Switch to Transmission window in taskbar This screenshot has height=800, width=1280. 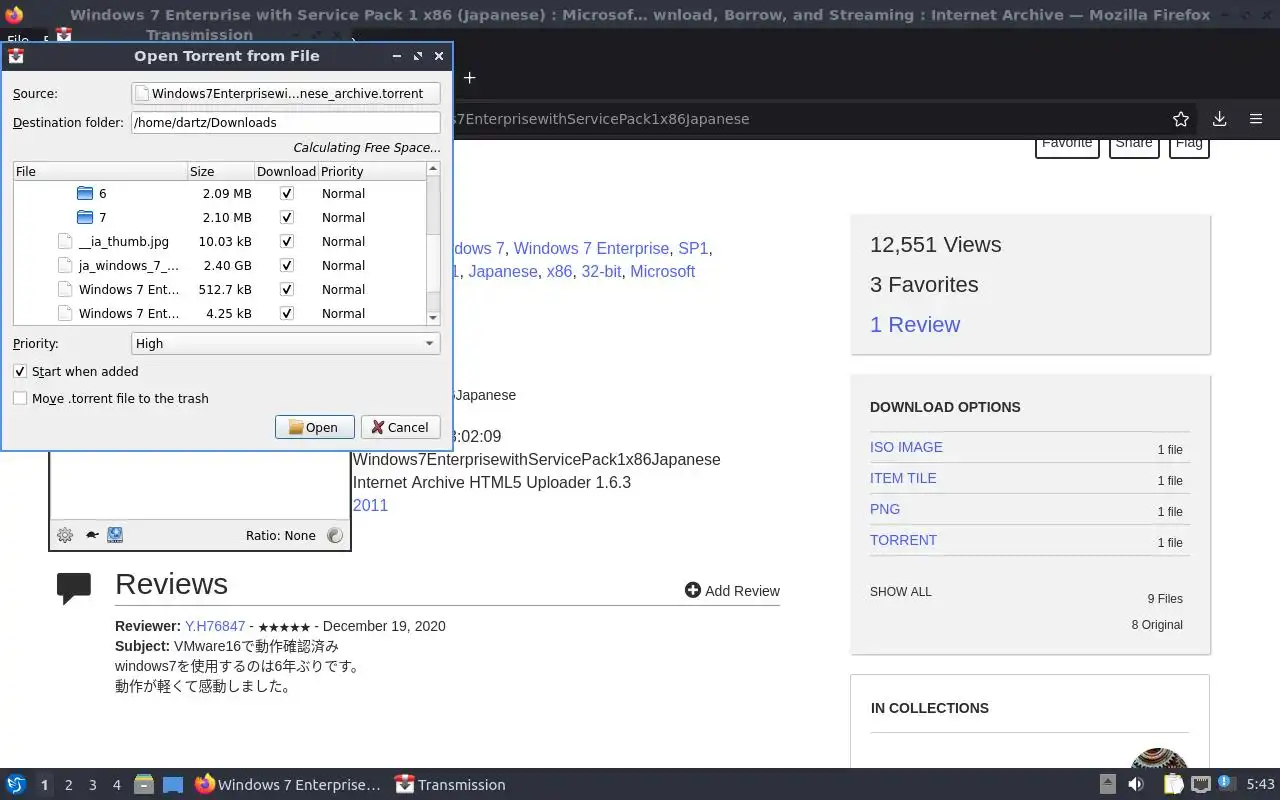click(x=450, y=785)
